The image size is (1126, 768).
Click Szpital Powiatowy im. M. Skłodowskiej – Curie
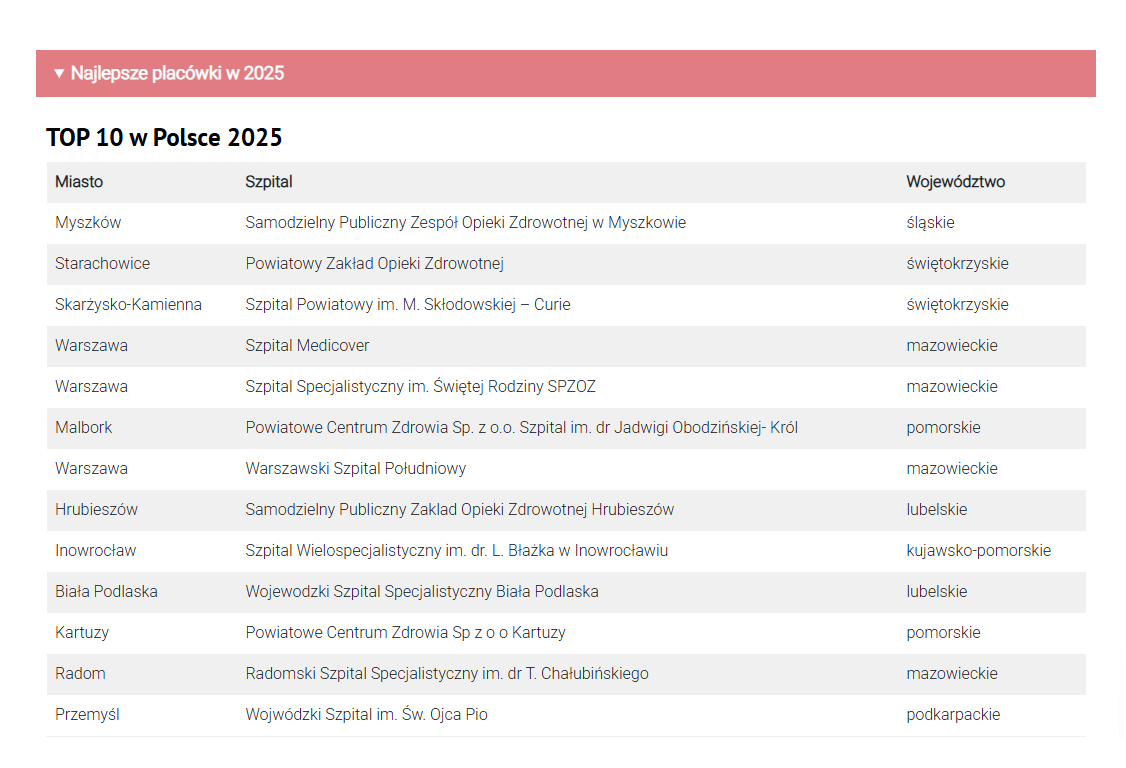(408, 305)
